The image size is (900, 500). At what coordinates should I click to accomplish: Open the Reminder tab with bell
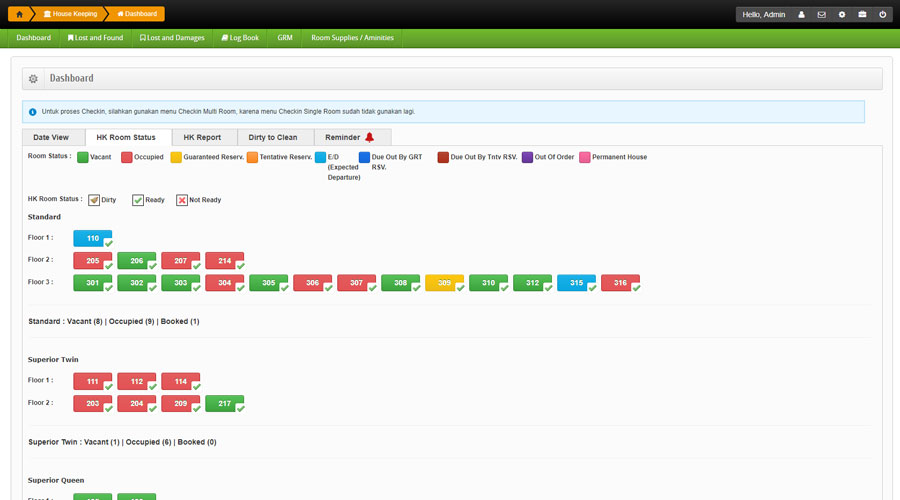(x=351, y=137)
